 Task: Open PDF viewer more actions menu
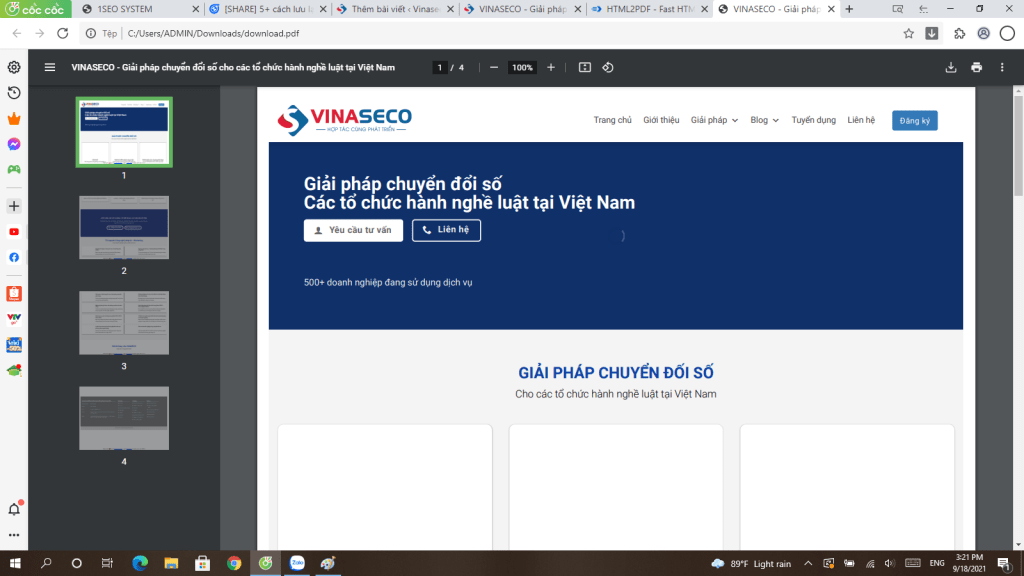(1002, 67)
